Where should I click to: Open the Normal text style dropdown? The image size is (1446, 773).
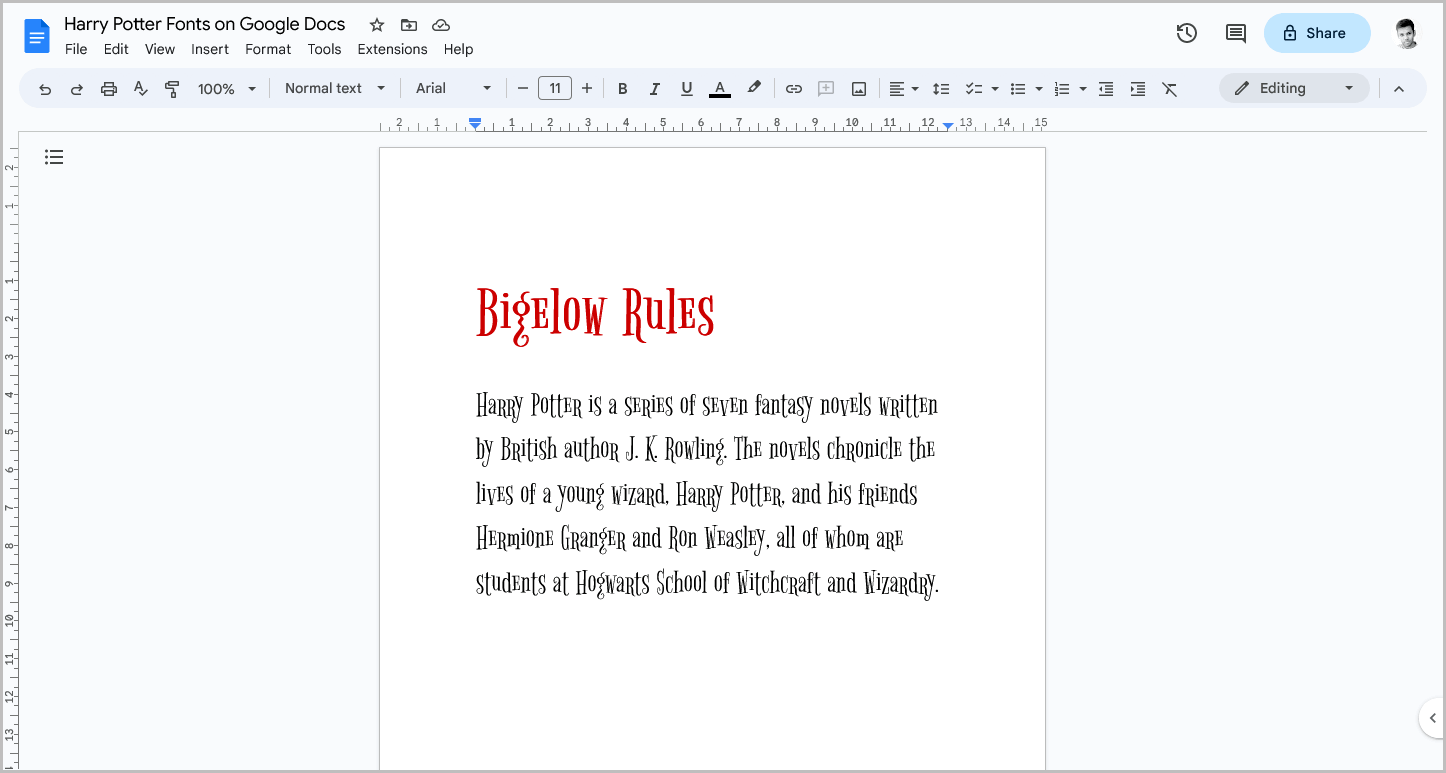(x=335, y=88)
